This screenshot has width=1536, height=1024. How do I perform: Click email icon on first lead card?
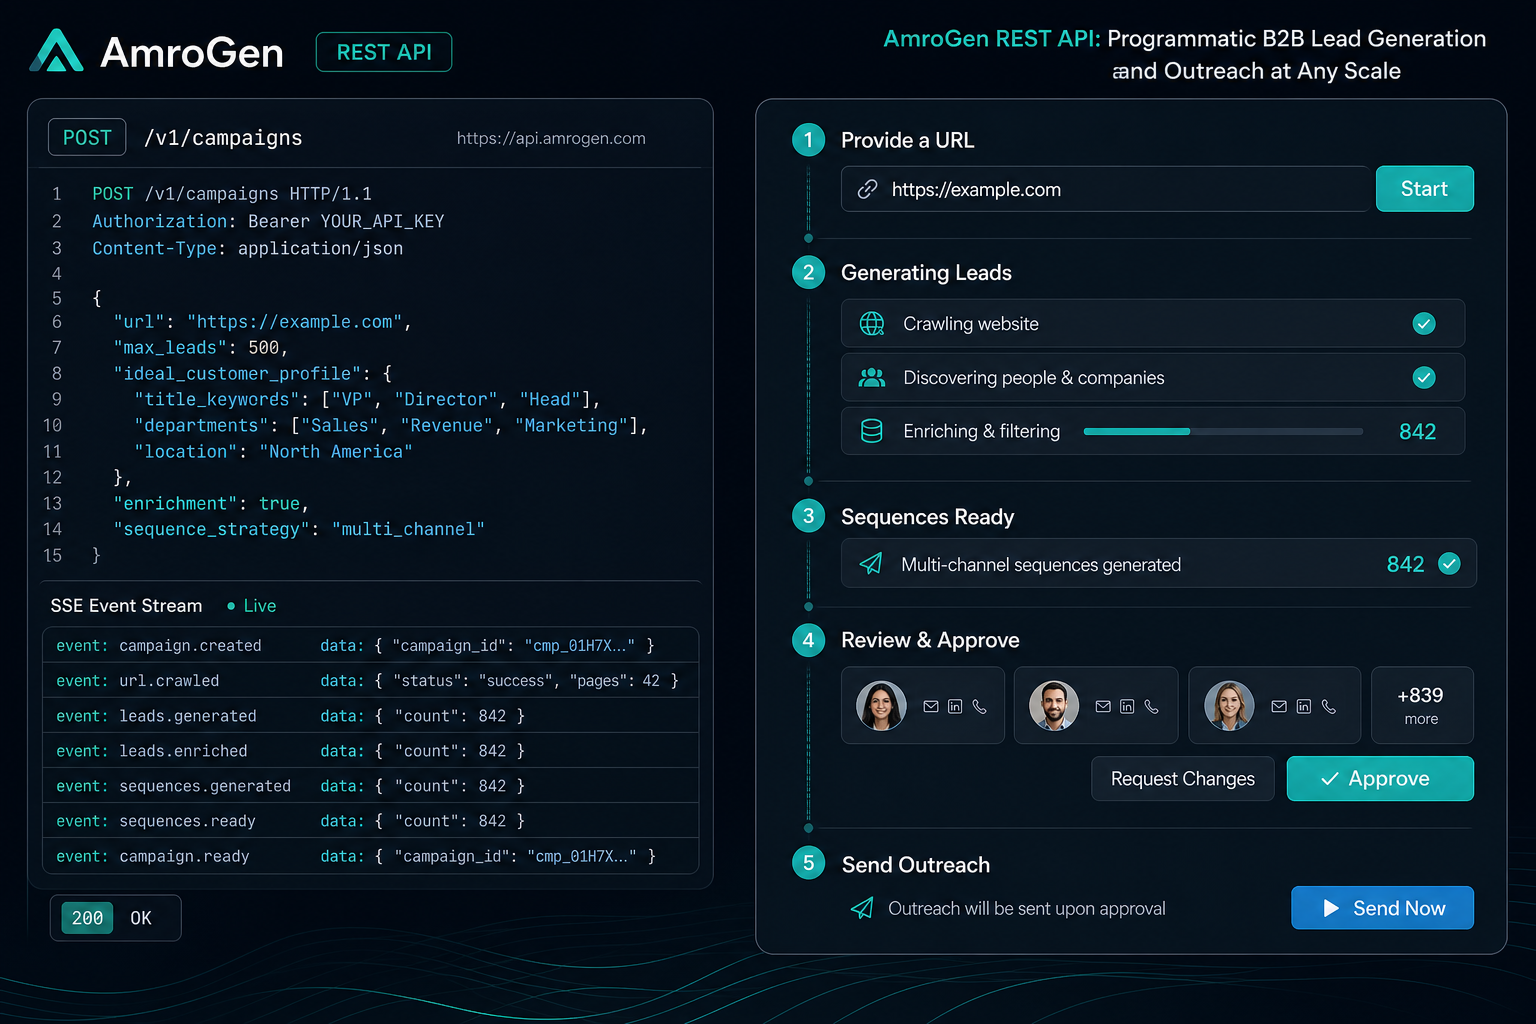pos(931,706)
